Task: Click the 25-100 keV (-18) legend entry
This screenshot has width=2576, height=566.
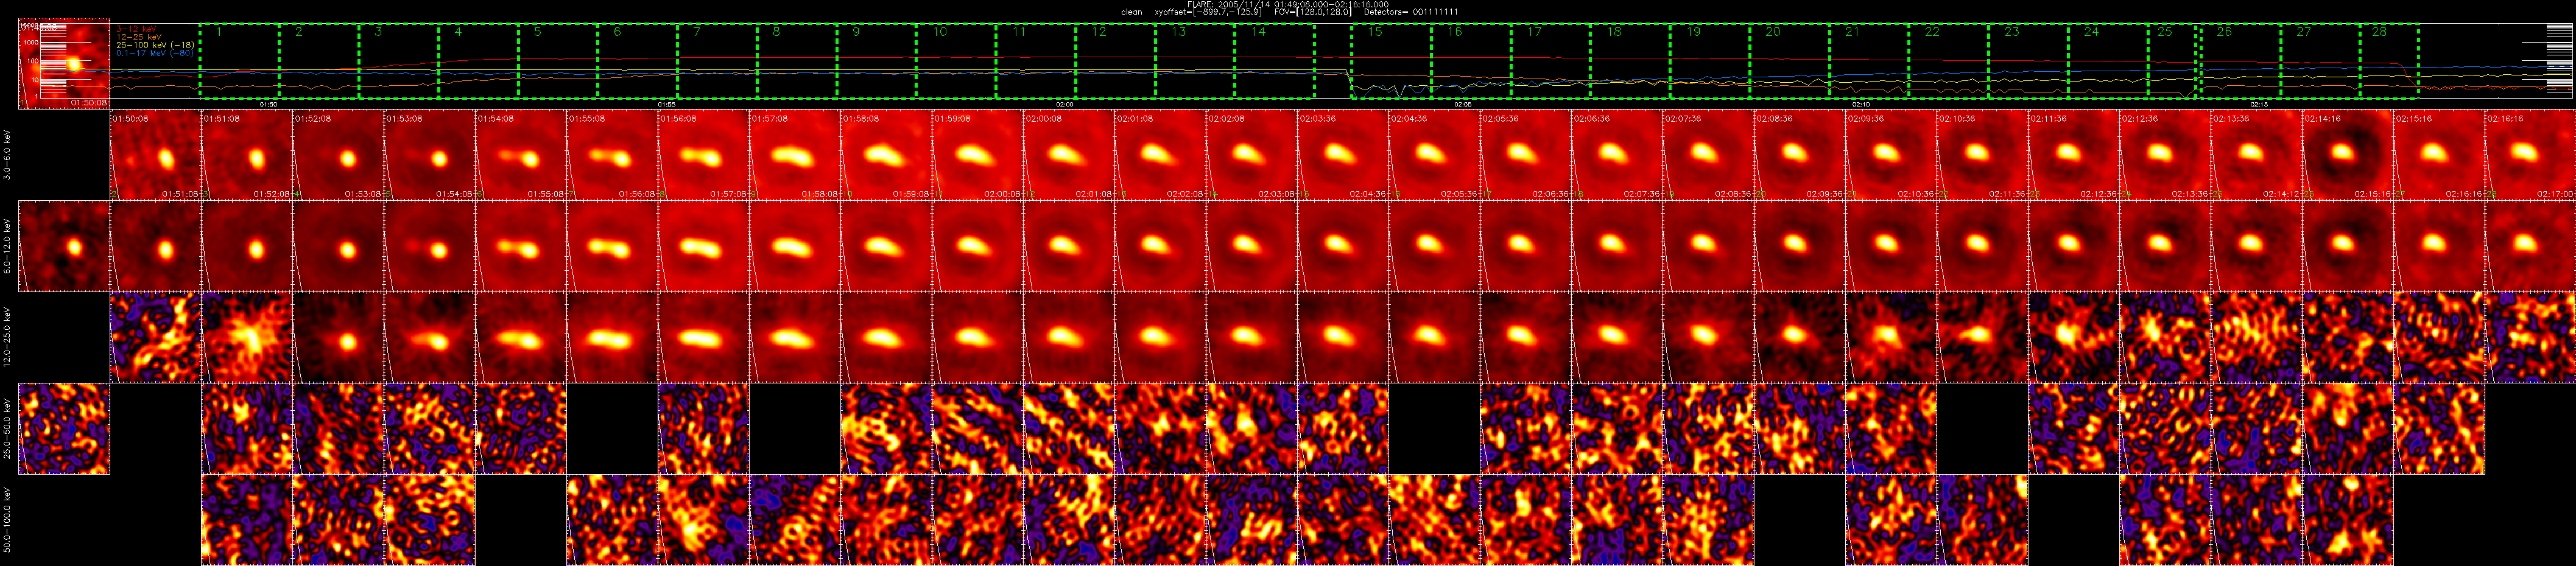Action: coord(155,45)
